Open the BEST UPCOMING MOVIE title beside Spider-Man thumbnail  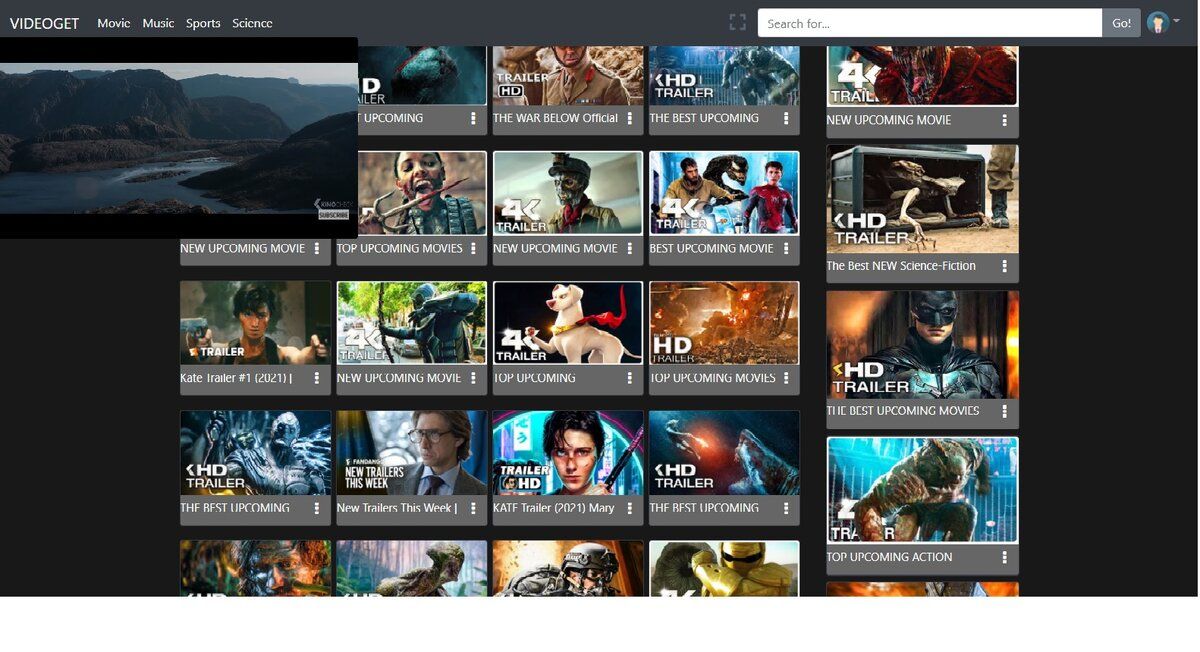coord(711,248)
